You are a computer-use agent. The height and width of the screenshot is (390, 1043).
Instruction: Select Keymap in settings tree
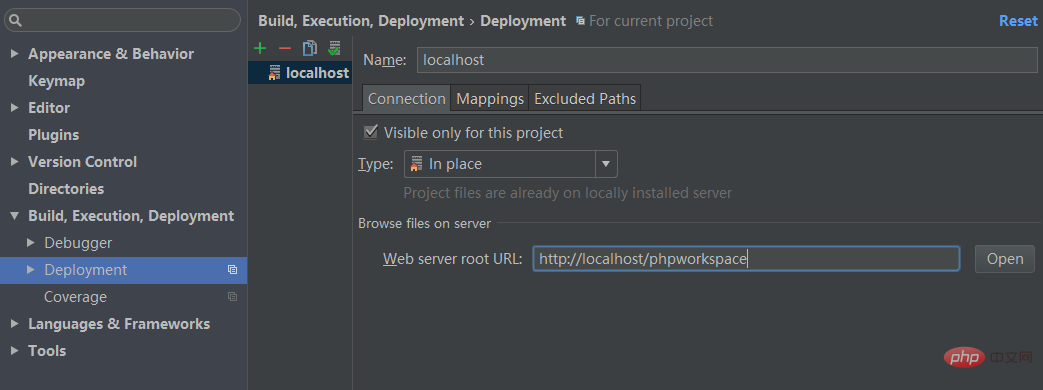(57, 81)
